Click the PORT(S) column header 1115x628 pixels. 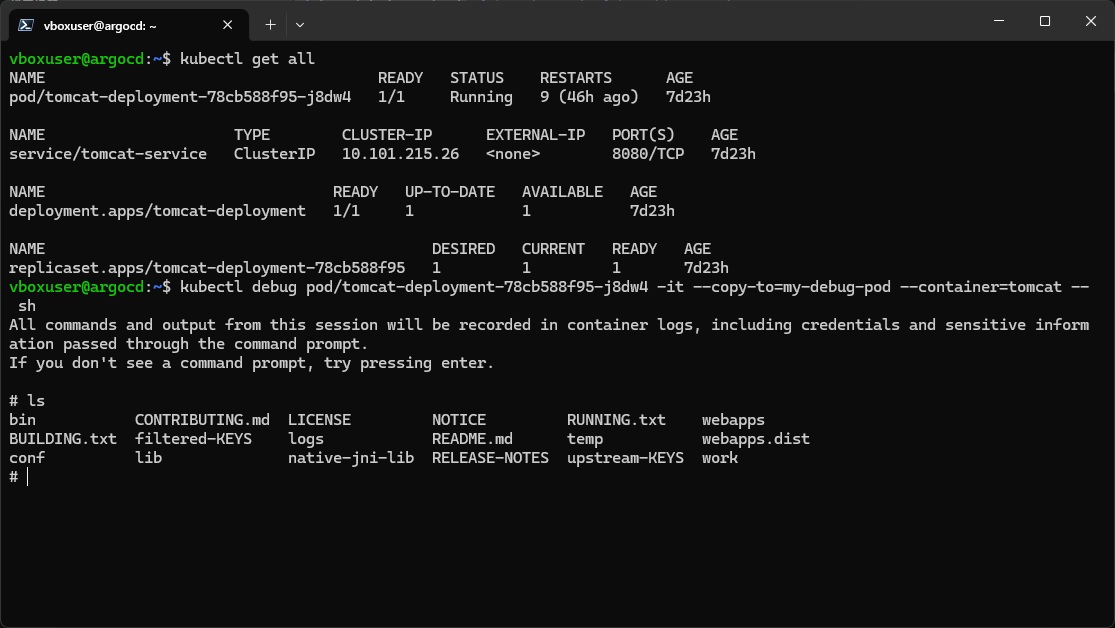[x=643, y=134]
